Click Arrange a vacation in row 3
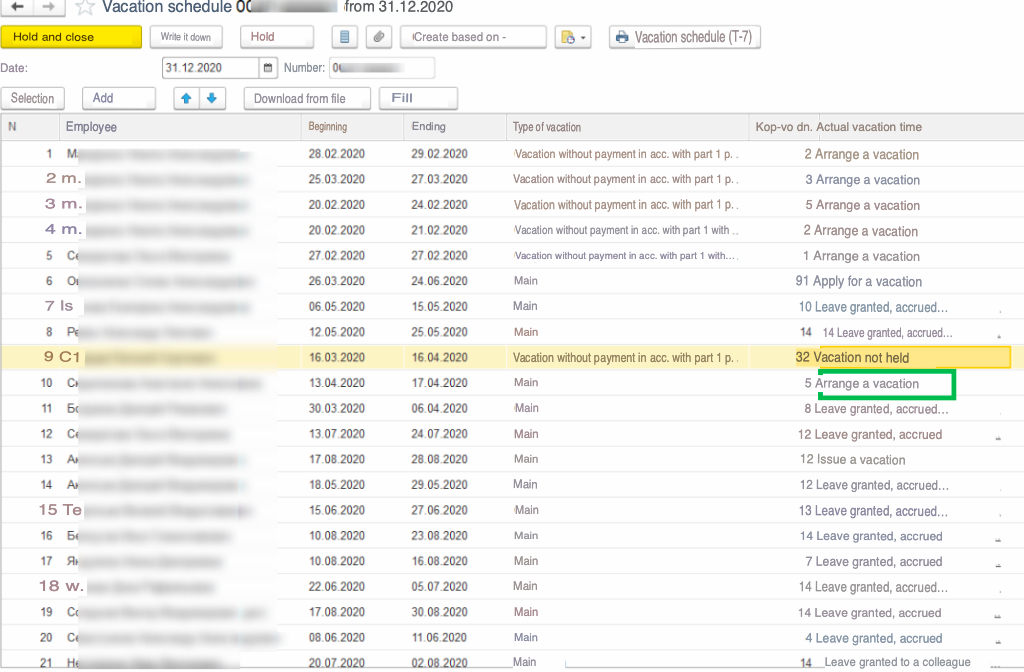This screenshot has height=672, width=1024. pyautogui.click(x=868, y=205)
